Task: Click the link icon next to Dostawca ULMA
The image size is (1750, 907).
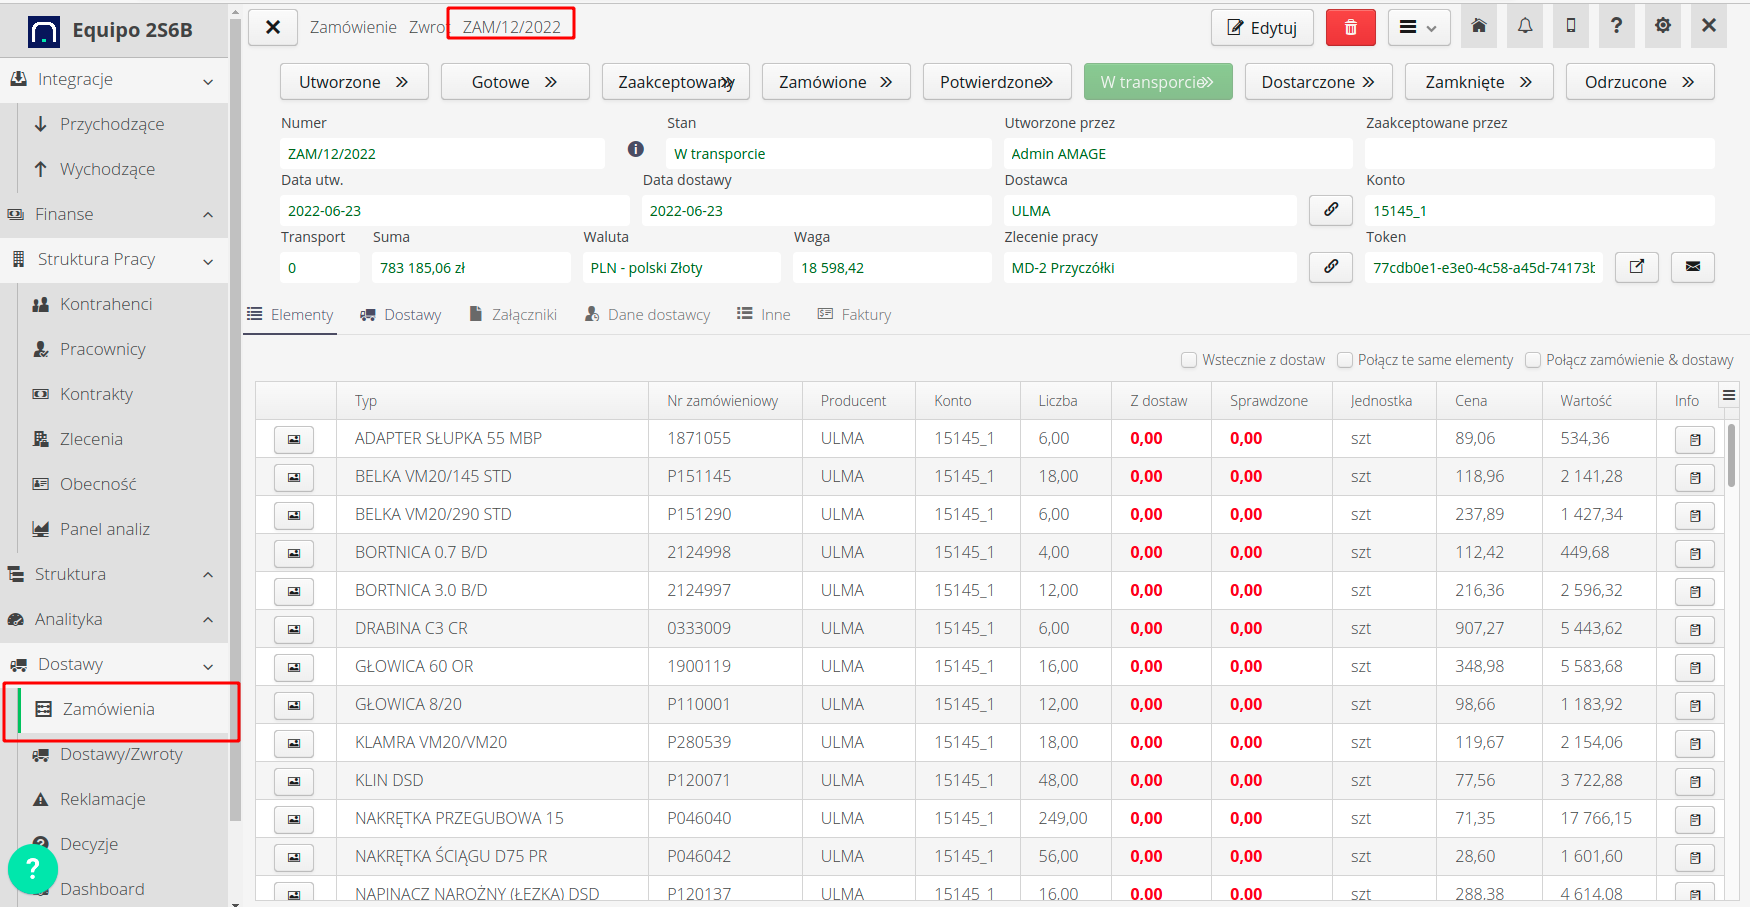Action: [x=1330, y=210]
